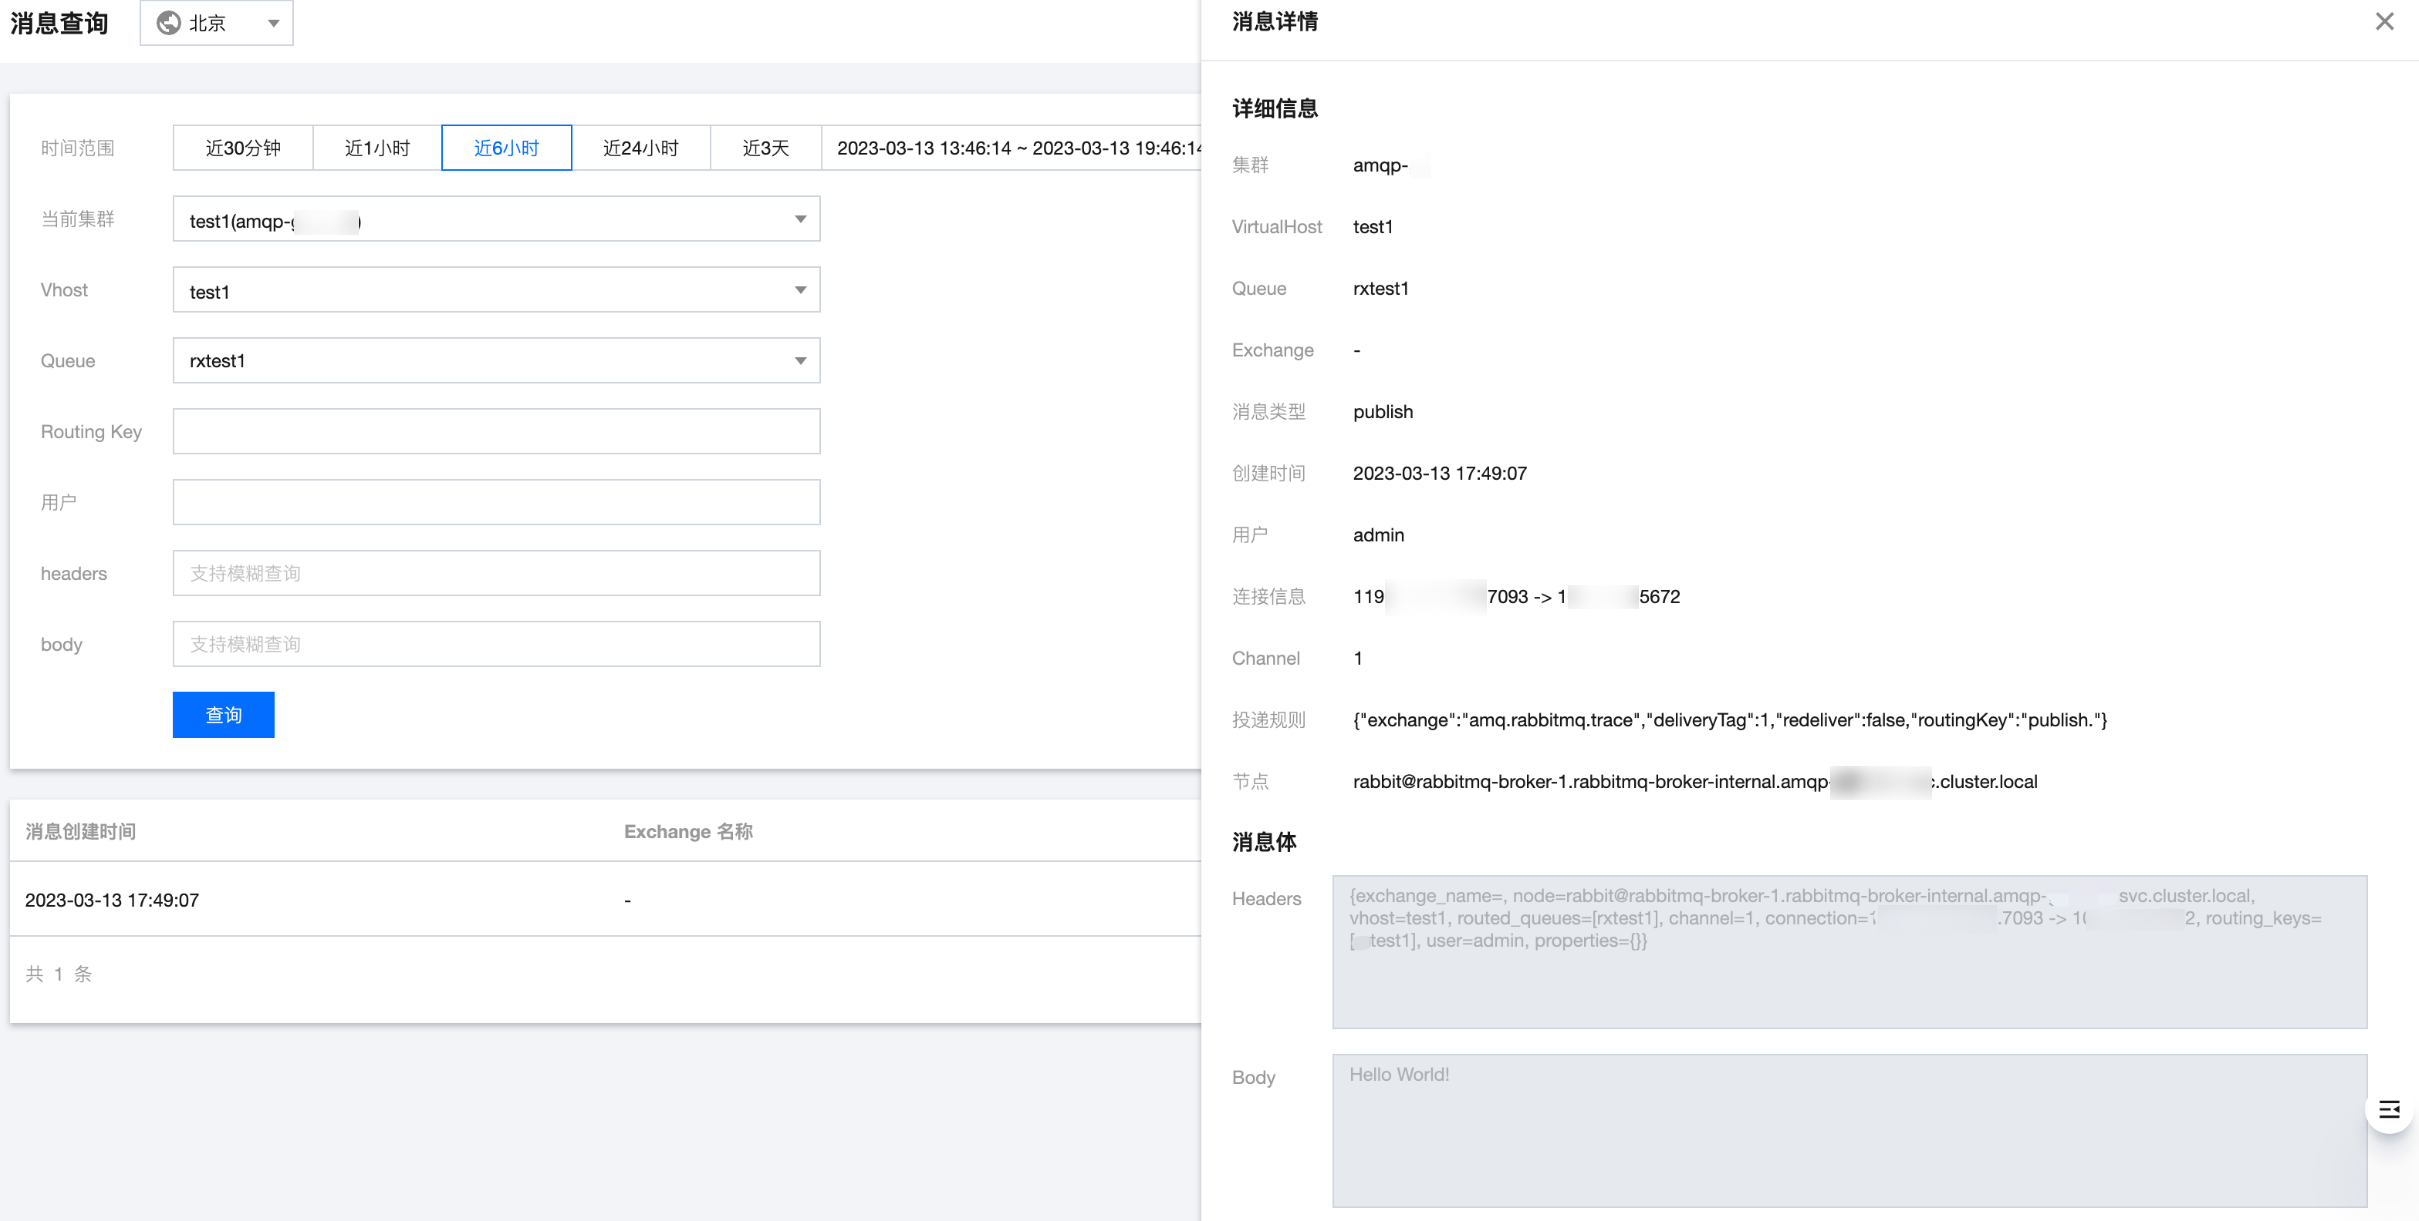Expand the 当前集群 cluster dropdown
This screenshot has height=1221, width=2419.
coord(496,219)
